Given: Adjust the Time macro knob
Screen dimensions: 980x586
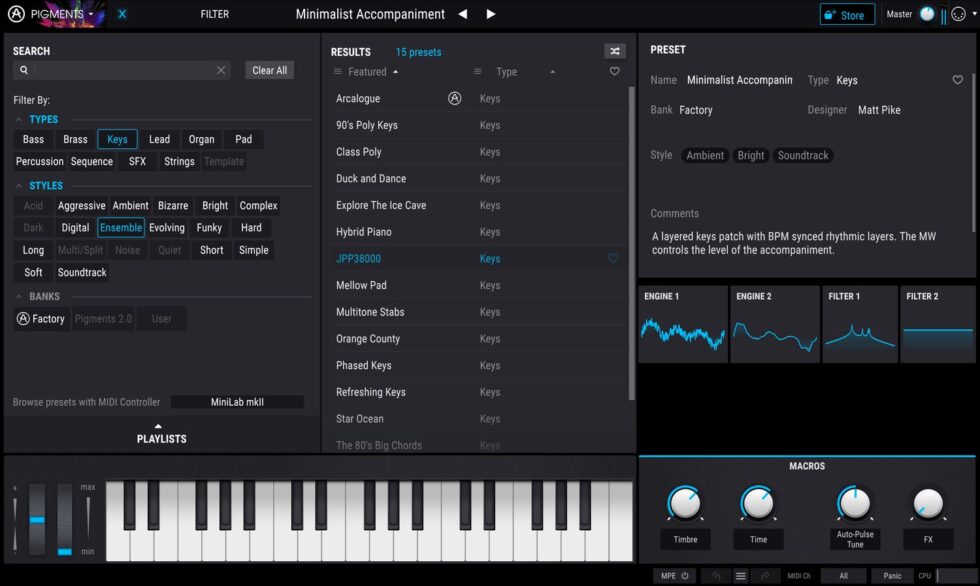Looking at the screenshot, I should point(758,503).
